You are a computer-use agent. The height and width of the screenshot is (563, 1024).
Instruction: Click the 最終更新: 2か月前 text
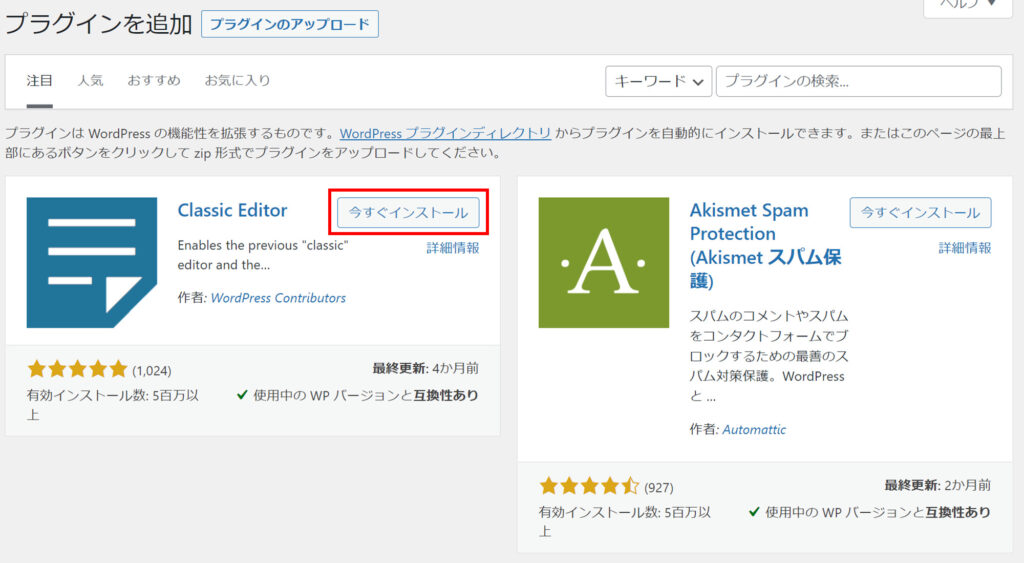pyautogui.click(x=938, y=485)
